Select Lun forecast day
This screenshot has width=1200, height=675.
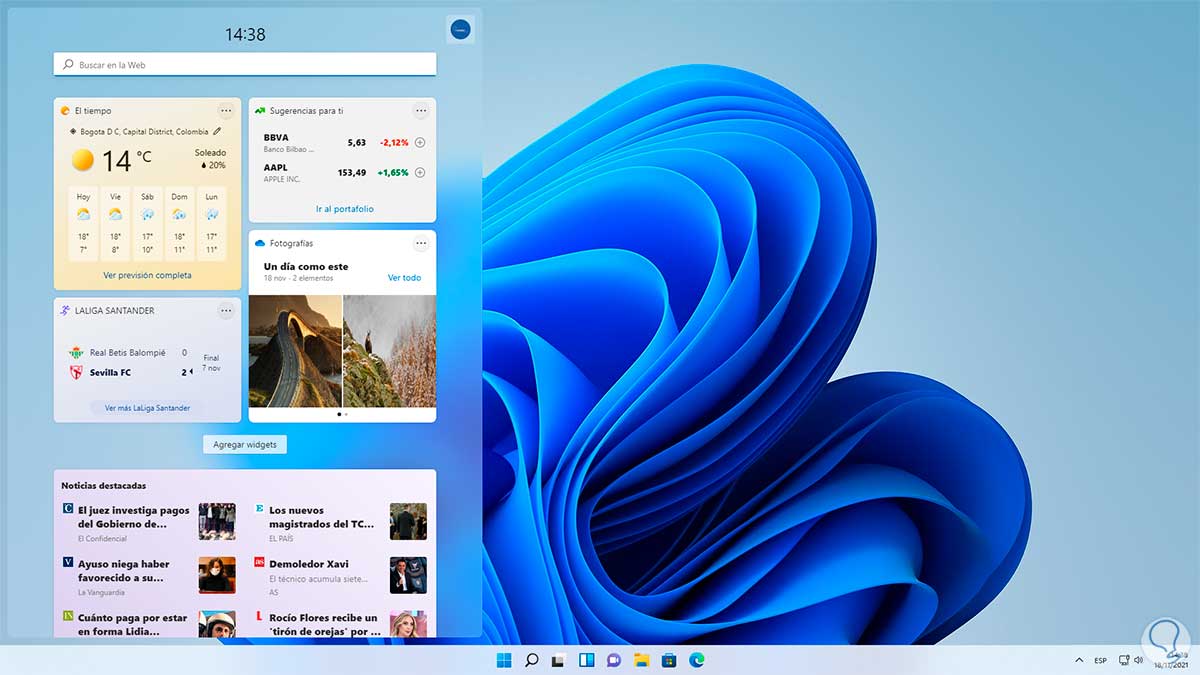coord(211,225)
